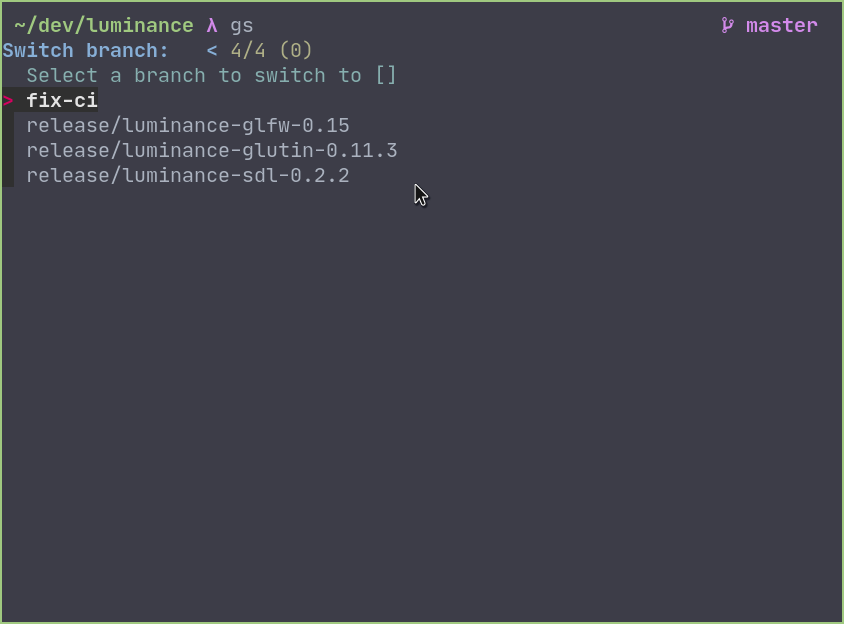Click the typed gs command
This screenshot has width=844, height=624.
point(242,26)
